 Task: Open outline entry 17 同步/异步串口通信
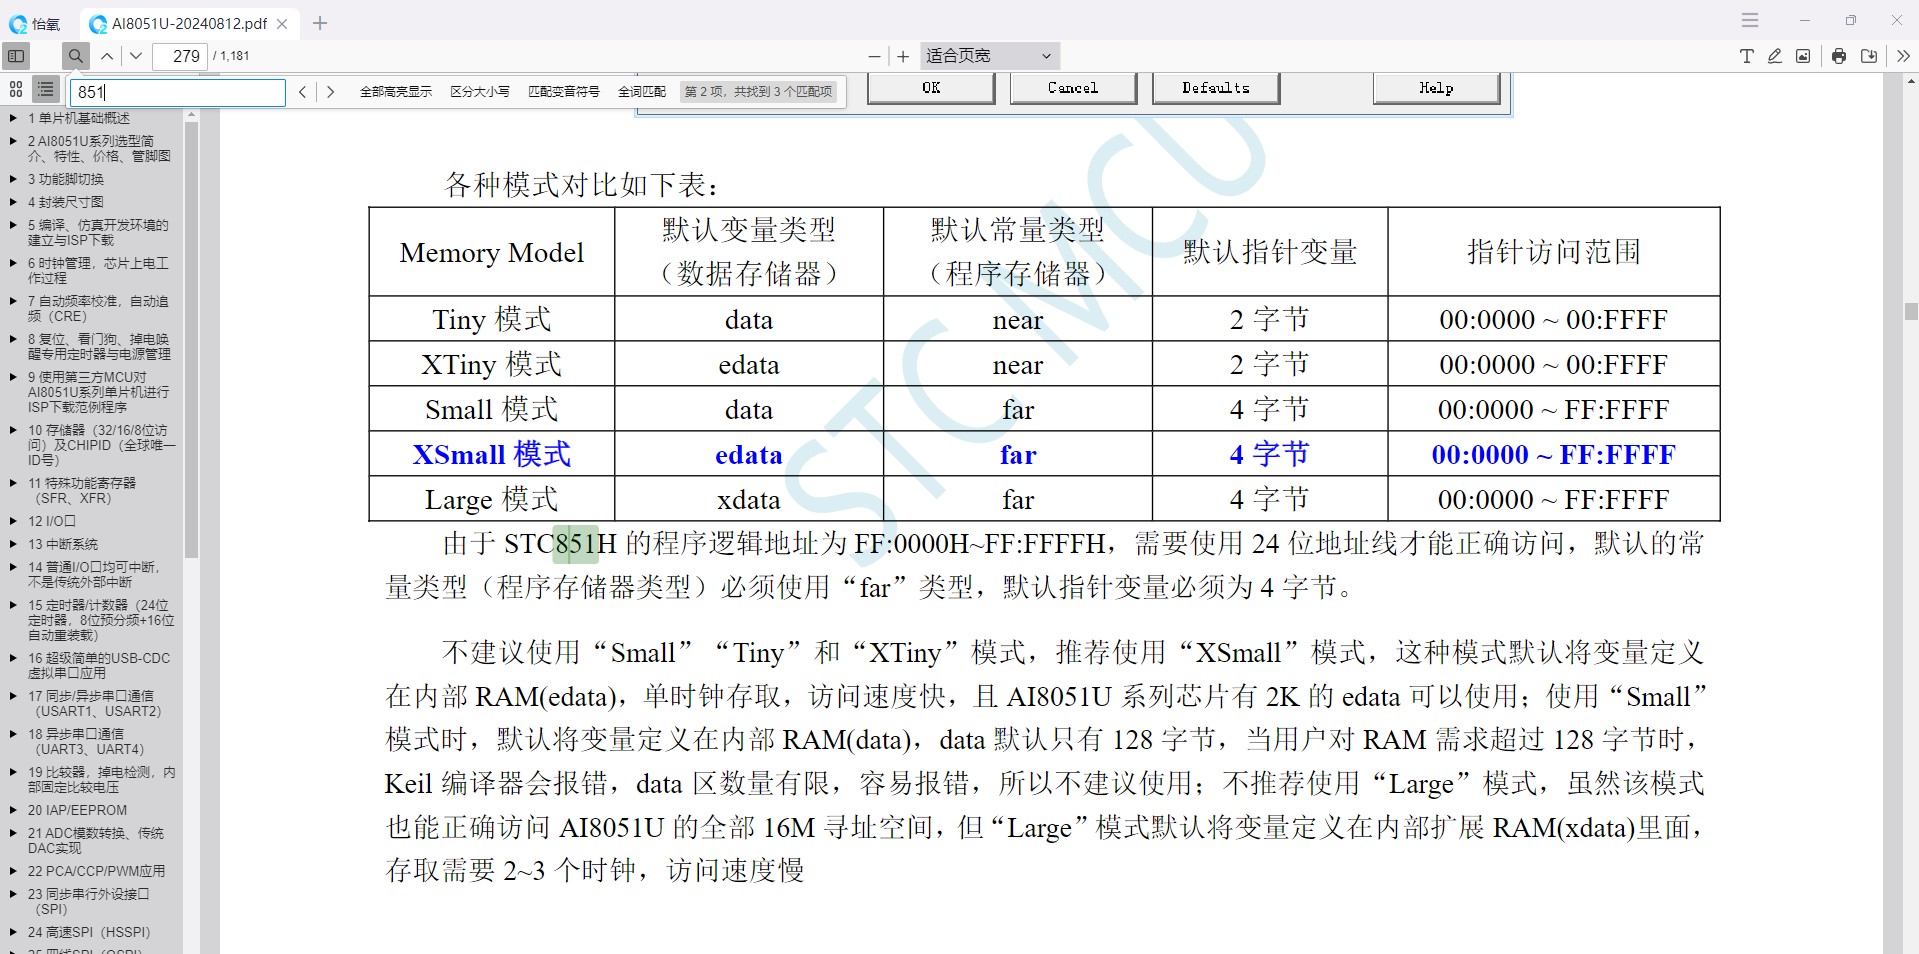click(x=94, y=703)
